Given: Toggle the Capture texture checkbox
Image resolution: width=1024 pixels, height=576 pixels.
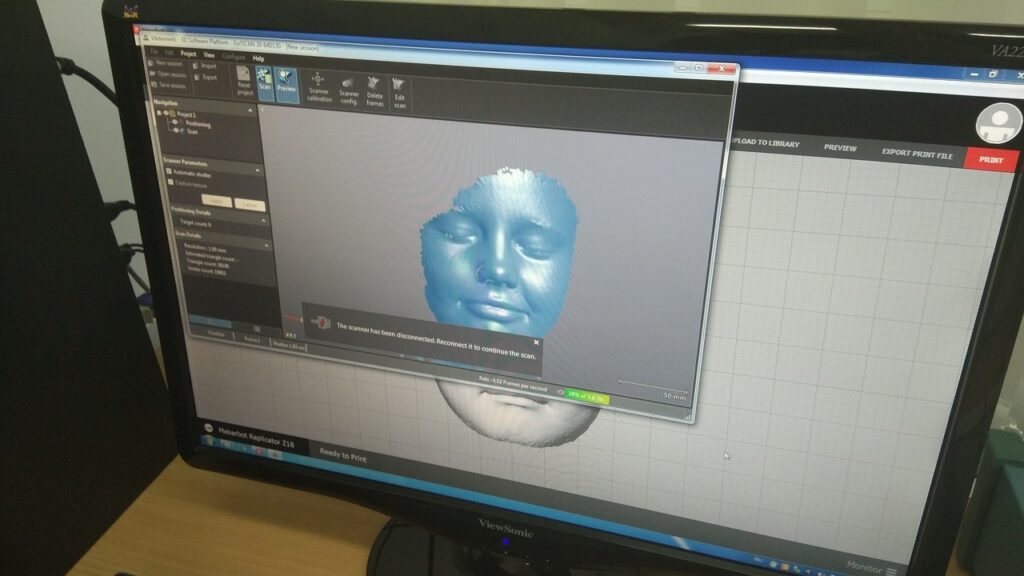Looking at the screenshot, I should [x=170, y=182].
